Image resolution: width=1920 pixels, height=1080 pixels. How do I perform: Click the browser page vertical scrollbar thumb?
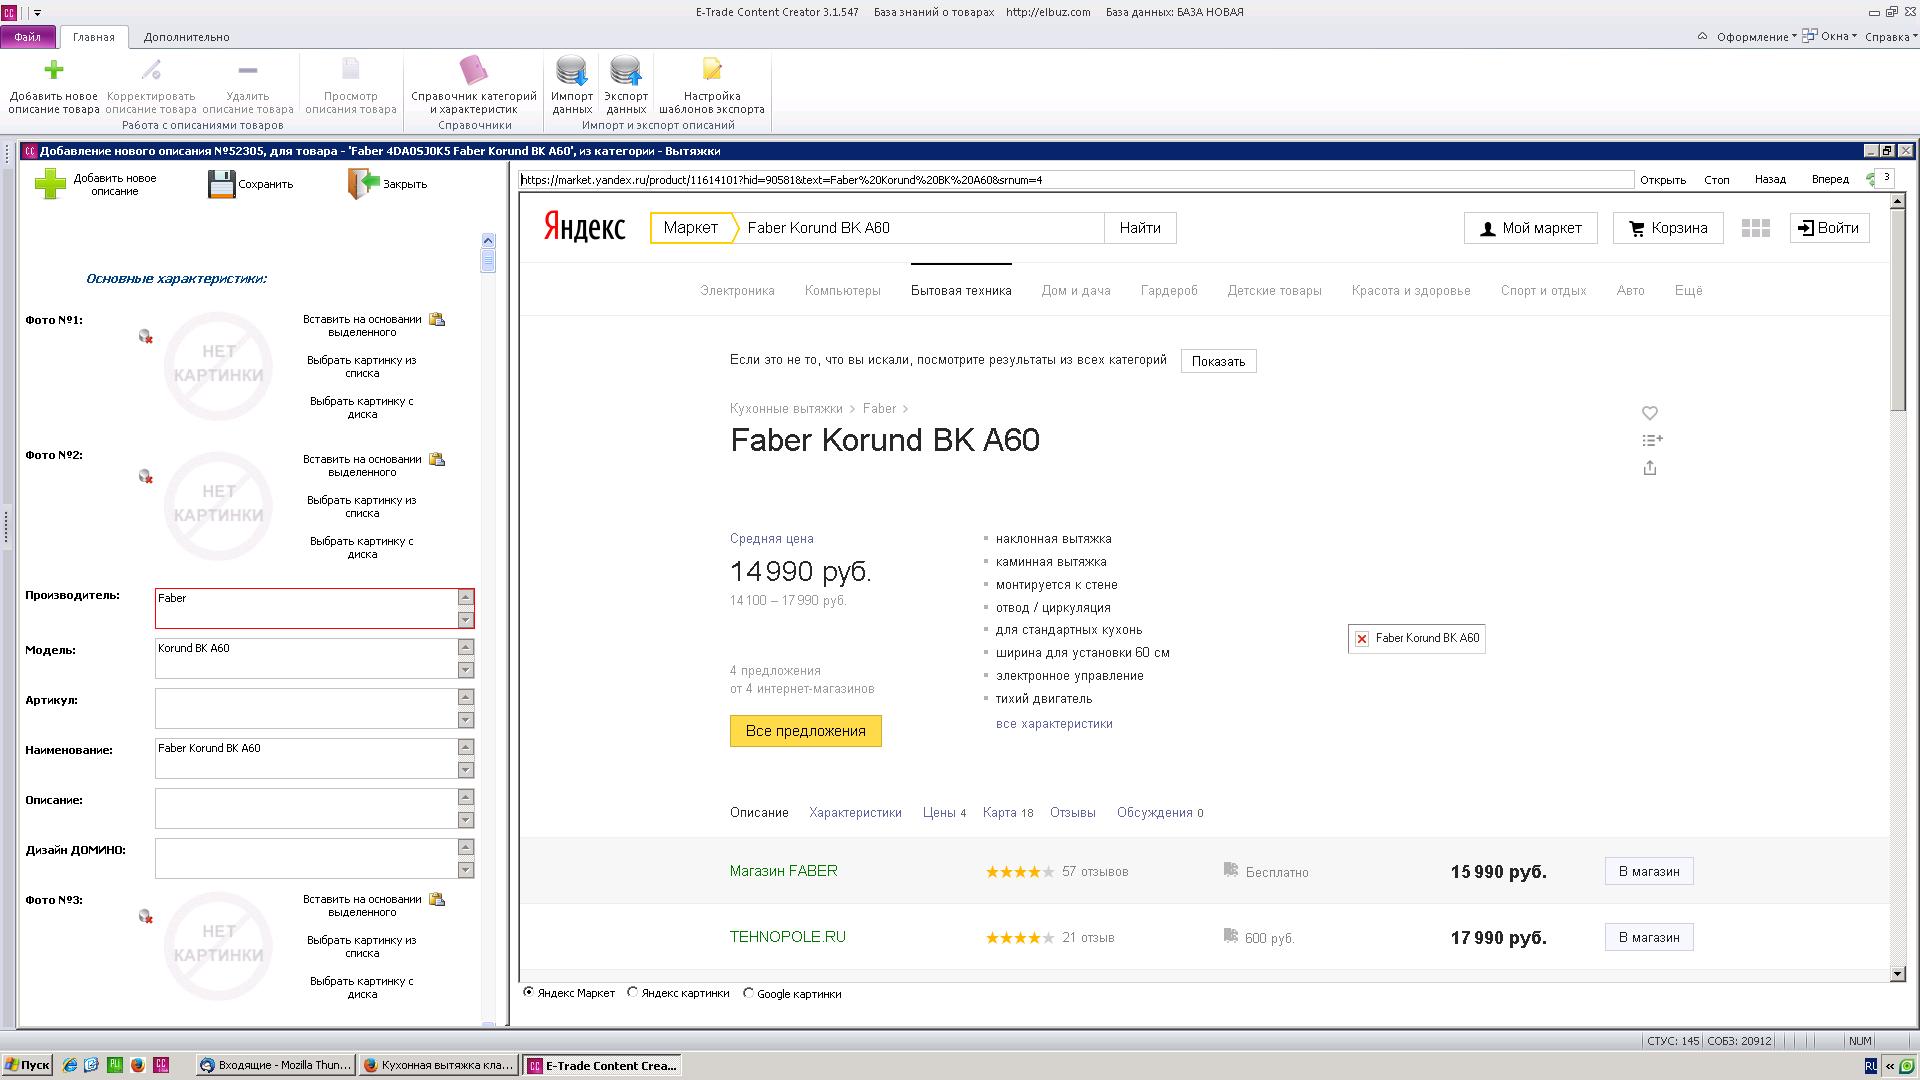click(x=1898, y=310)
